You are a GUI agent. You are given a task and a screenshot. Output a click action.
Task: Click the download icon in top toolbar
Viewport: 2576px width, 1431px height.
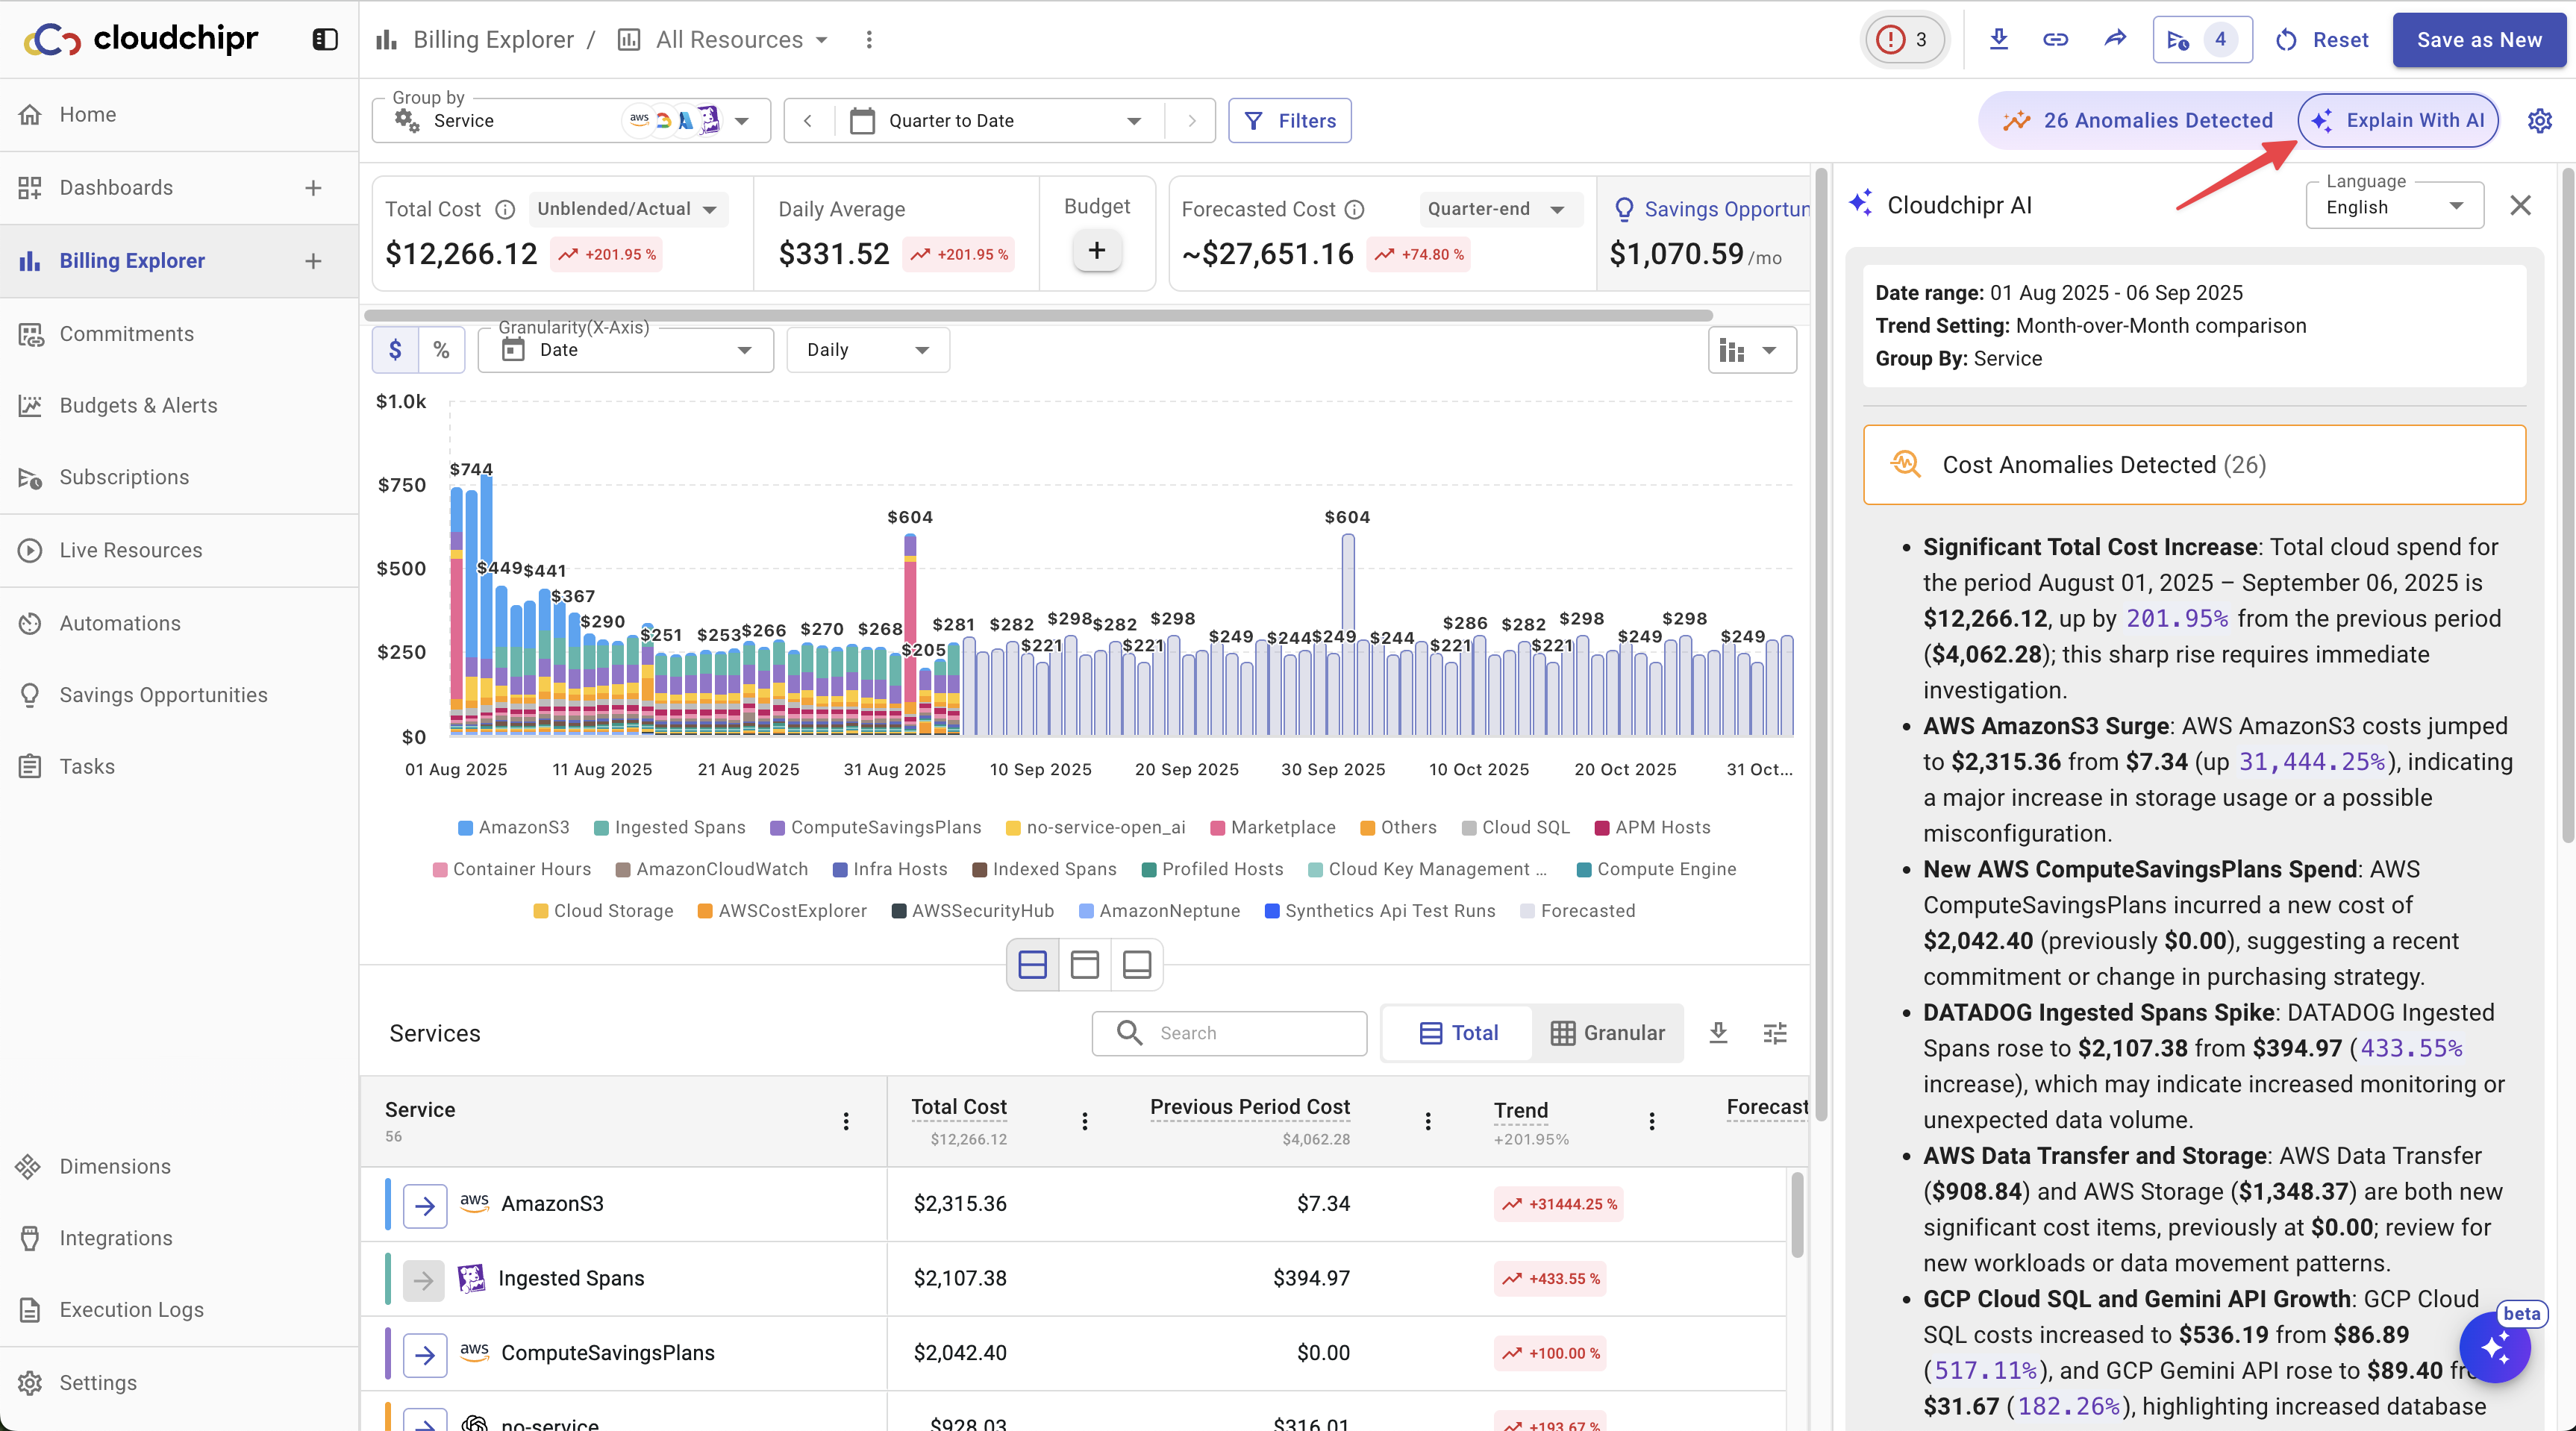pyautogui.click(x=1998, y=39)
